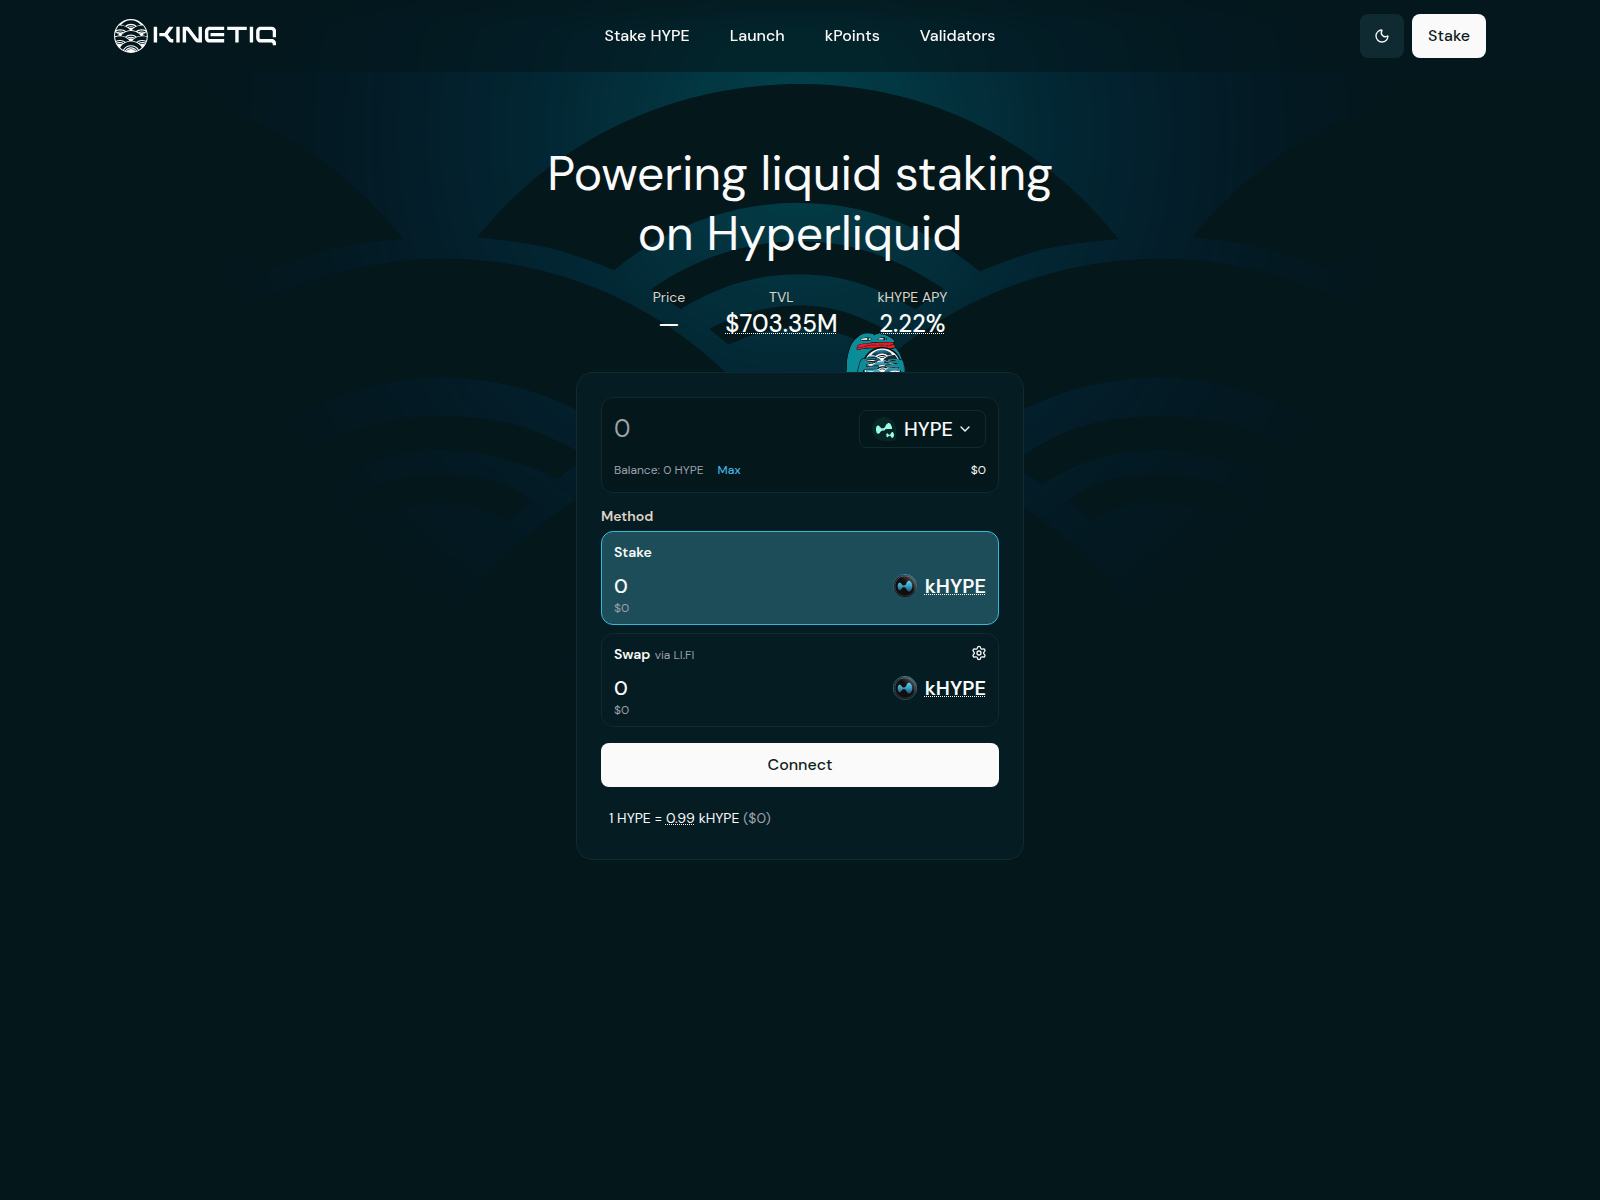Click 0.99 exchange rate value
The height and width of the screenshot is (1200, 1600).
tap(680, 818)
